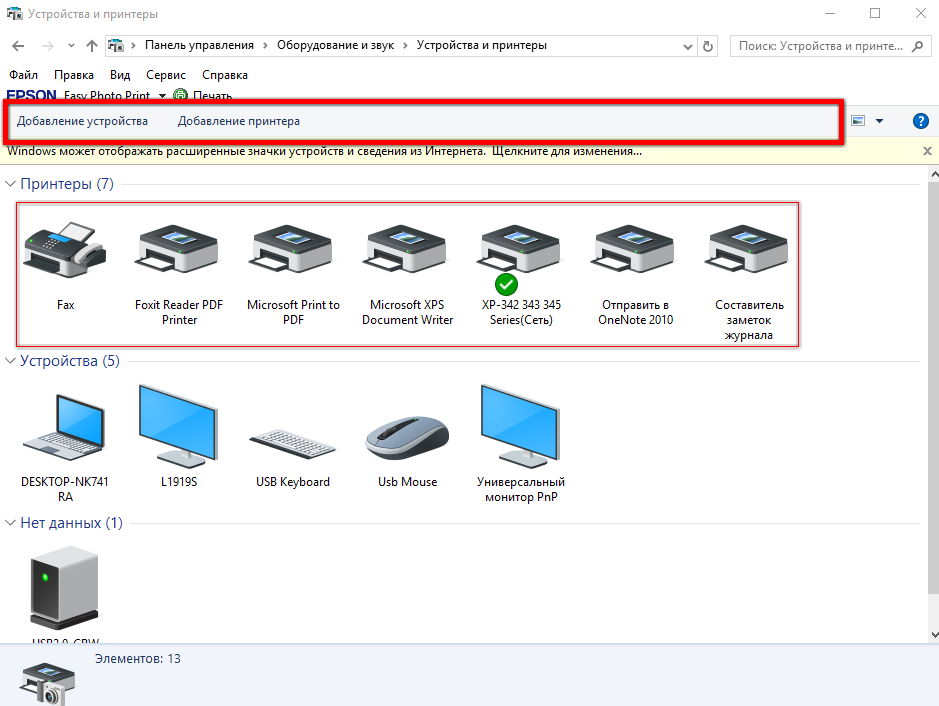
Task: Click the Easy Photo Print toolbar label
Action: [107, 95]
